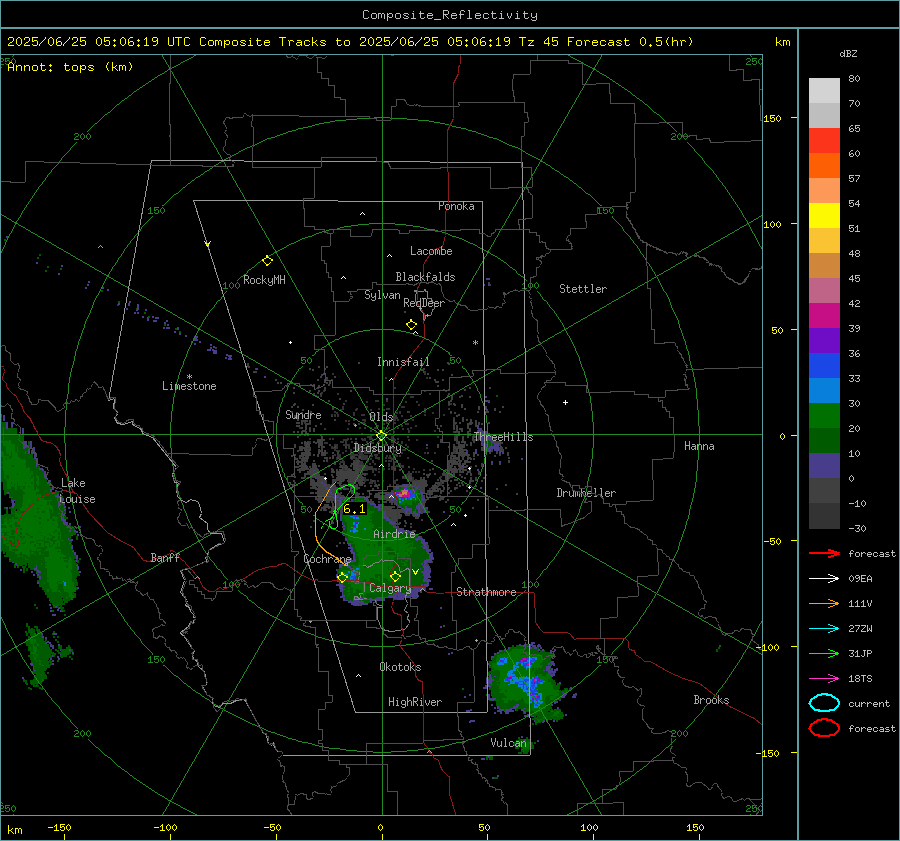Click the Brooks city label
The height and width of the screenshot is (841, 900).
tap(711, 700)
